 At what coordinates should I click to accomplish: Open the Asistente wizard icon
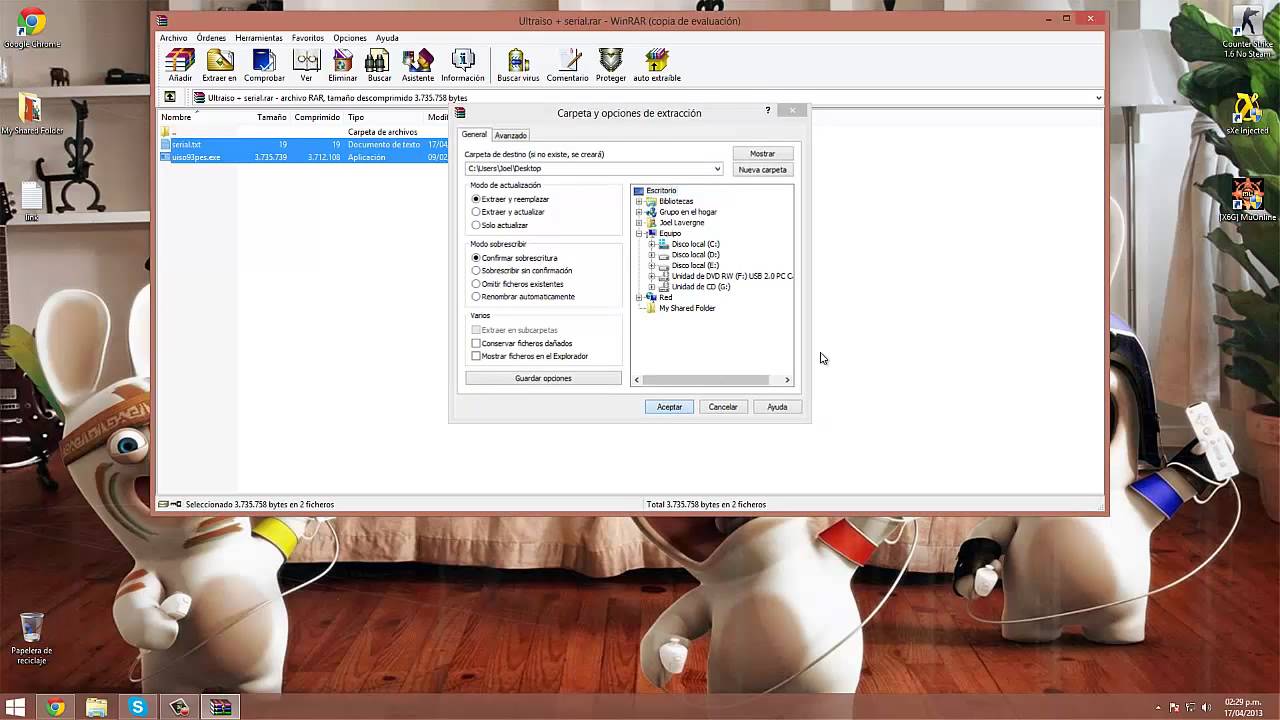418,65
